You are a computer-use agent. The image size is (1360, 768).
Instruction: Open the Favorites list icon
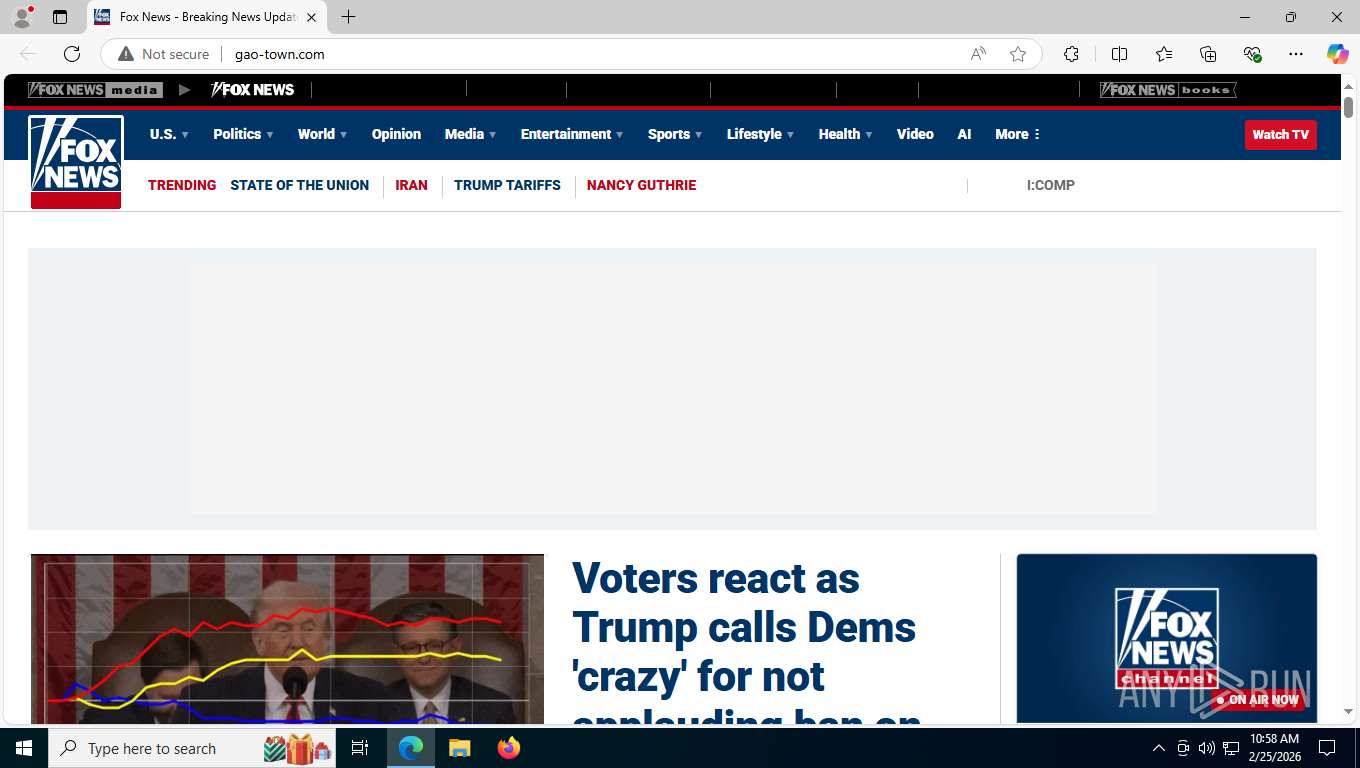point(1164,54)
